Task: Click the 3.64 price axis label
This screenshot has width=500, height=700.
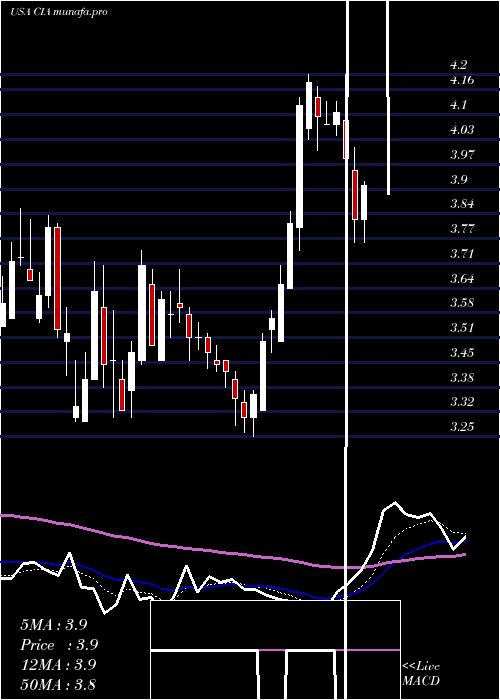Action: 462,279
